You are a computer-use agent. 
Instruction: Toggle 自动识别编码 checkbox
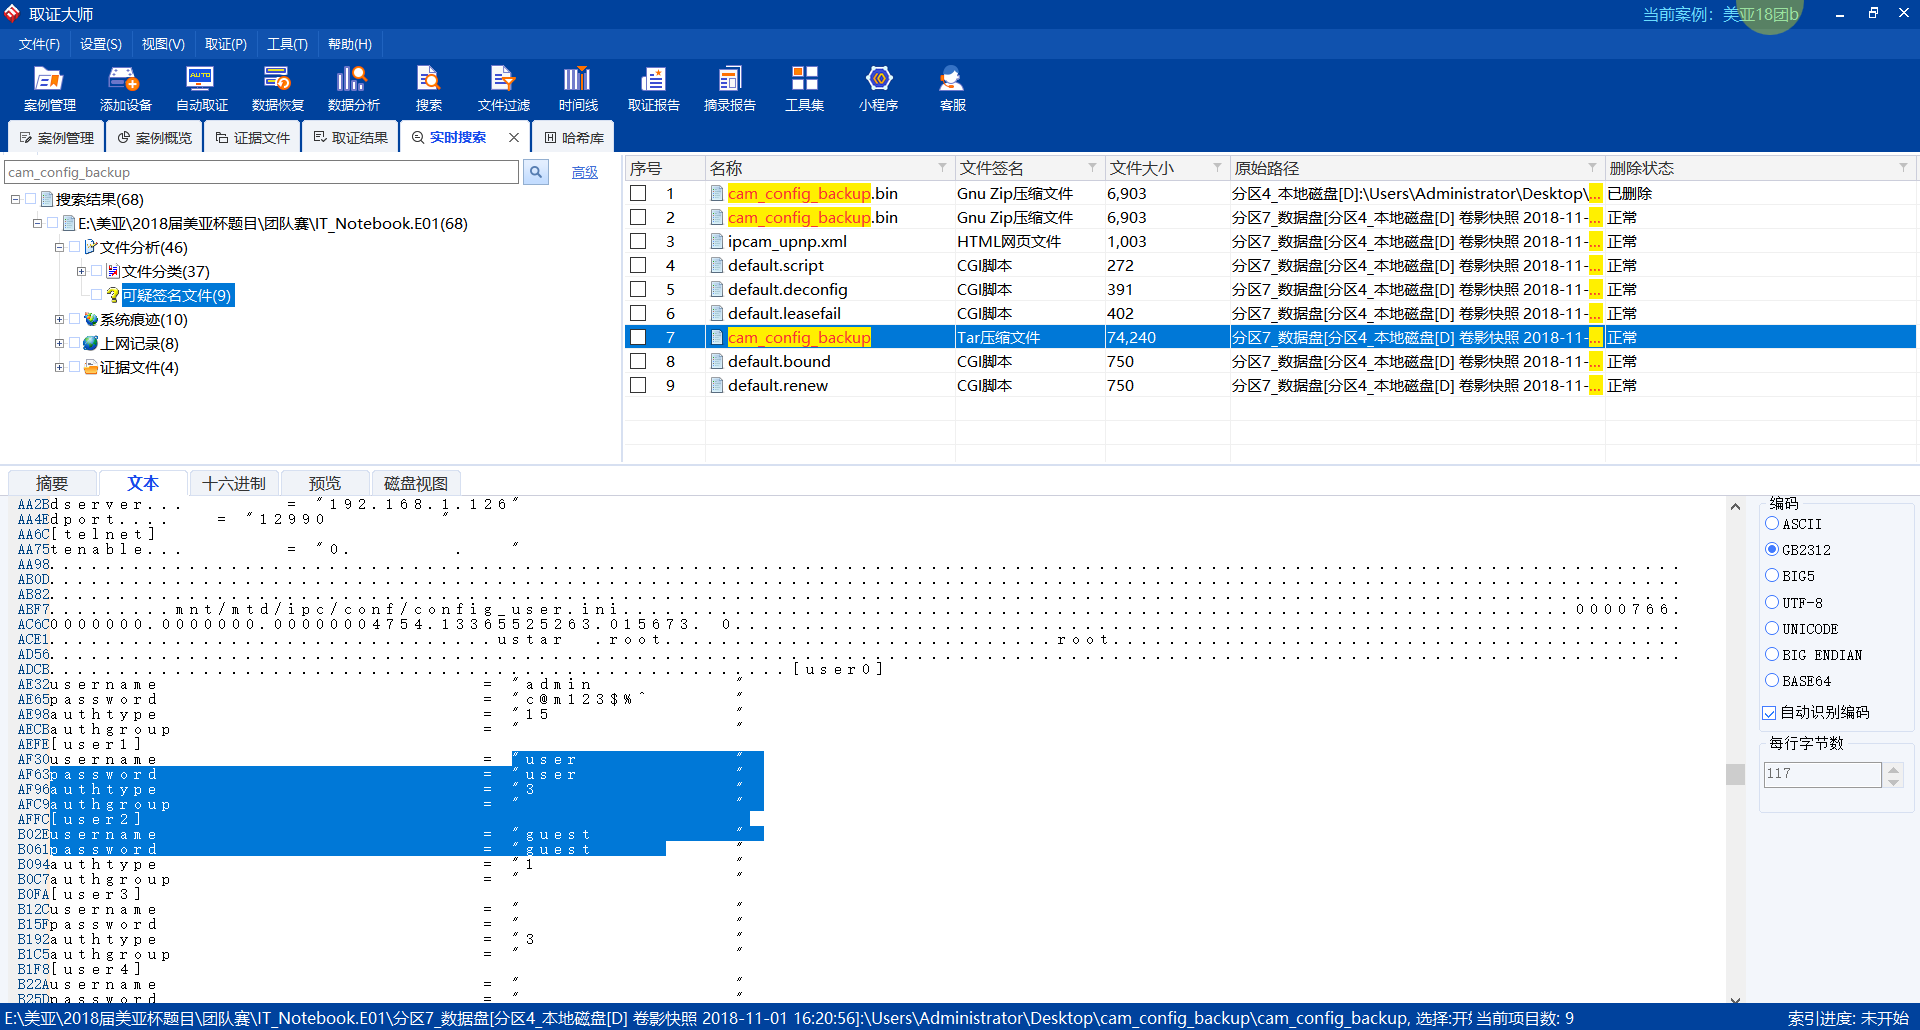pyautogui.click(x=1769, y=713)
